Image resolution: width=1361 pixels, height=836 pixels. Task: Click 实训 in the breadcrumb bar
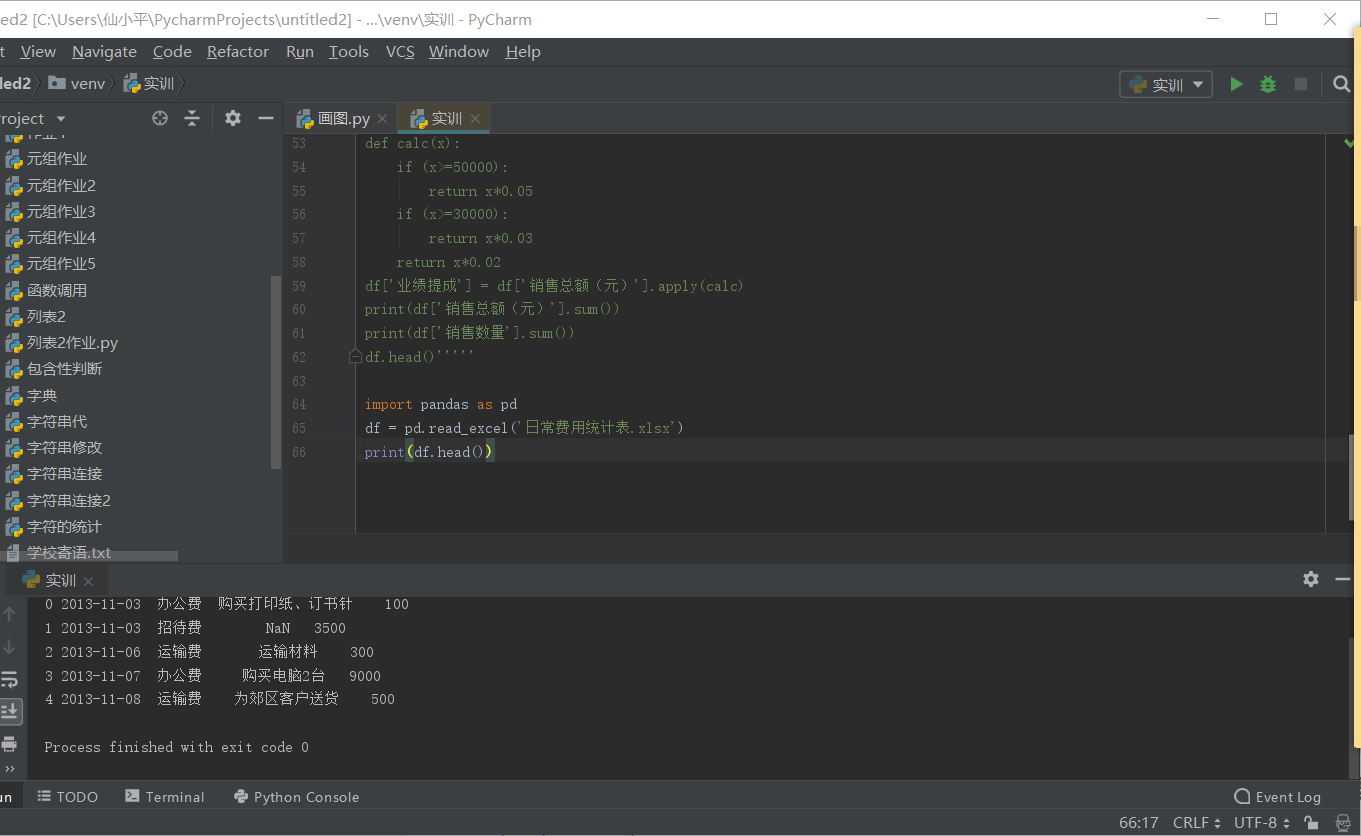tap(149, 84)
